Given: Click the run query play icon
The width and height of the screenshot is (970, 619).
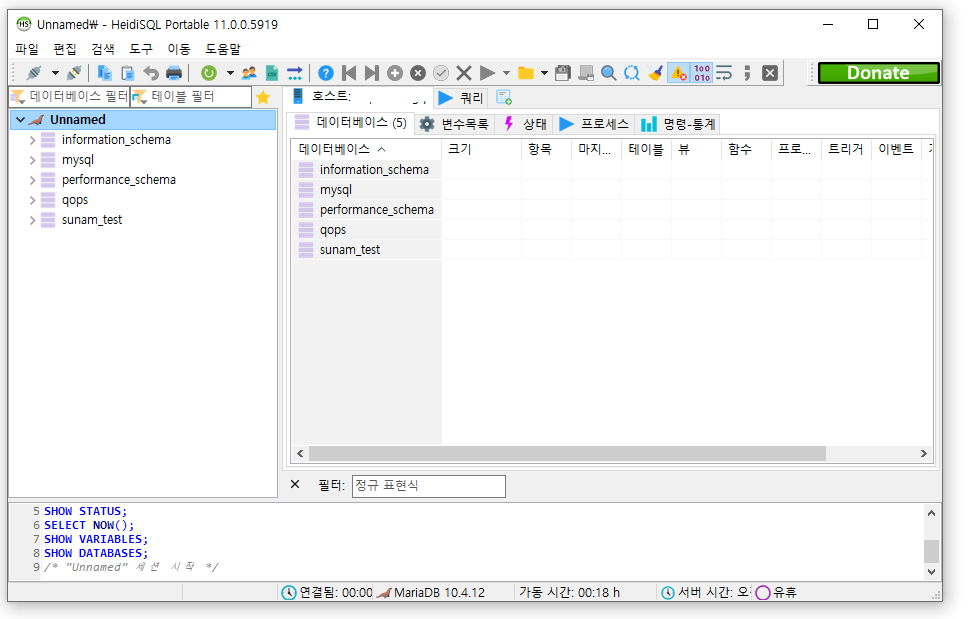Looking at the screenshot, I should coord(487,73).
